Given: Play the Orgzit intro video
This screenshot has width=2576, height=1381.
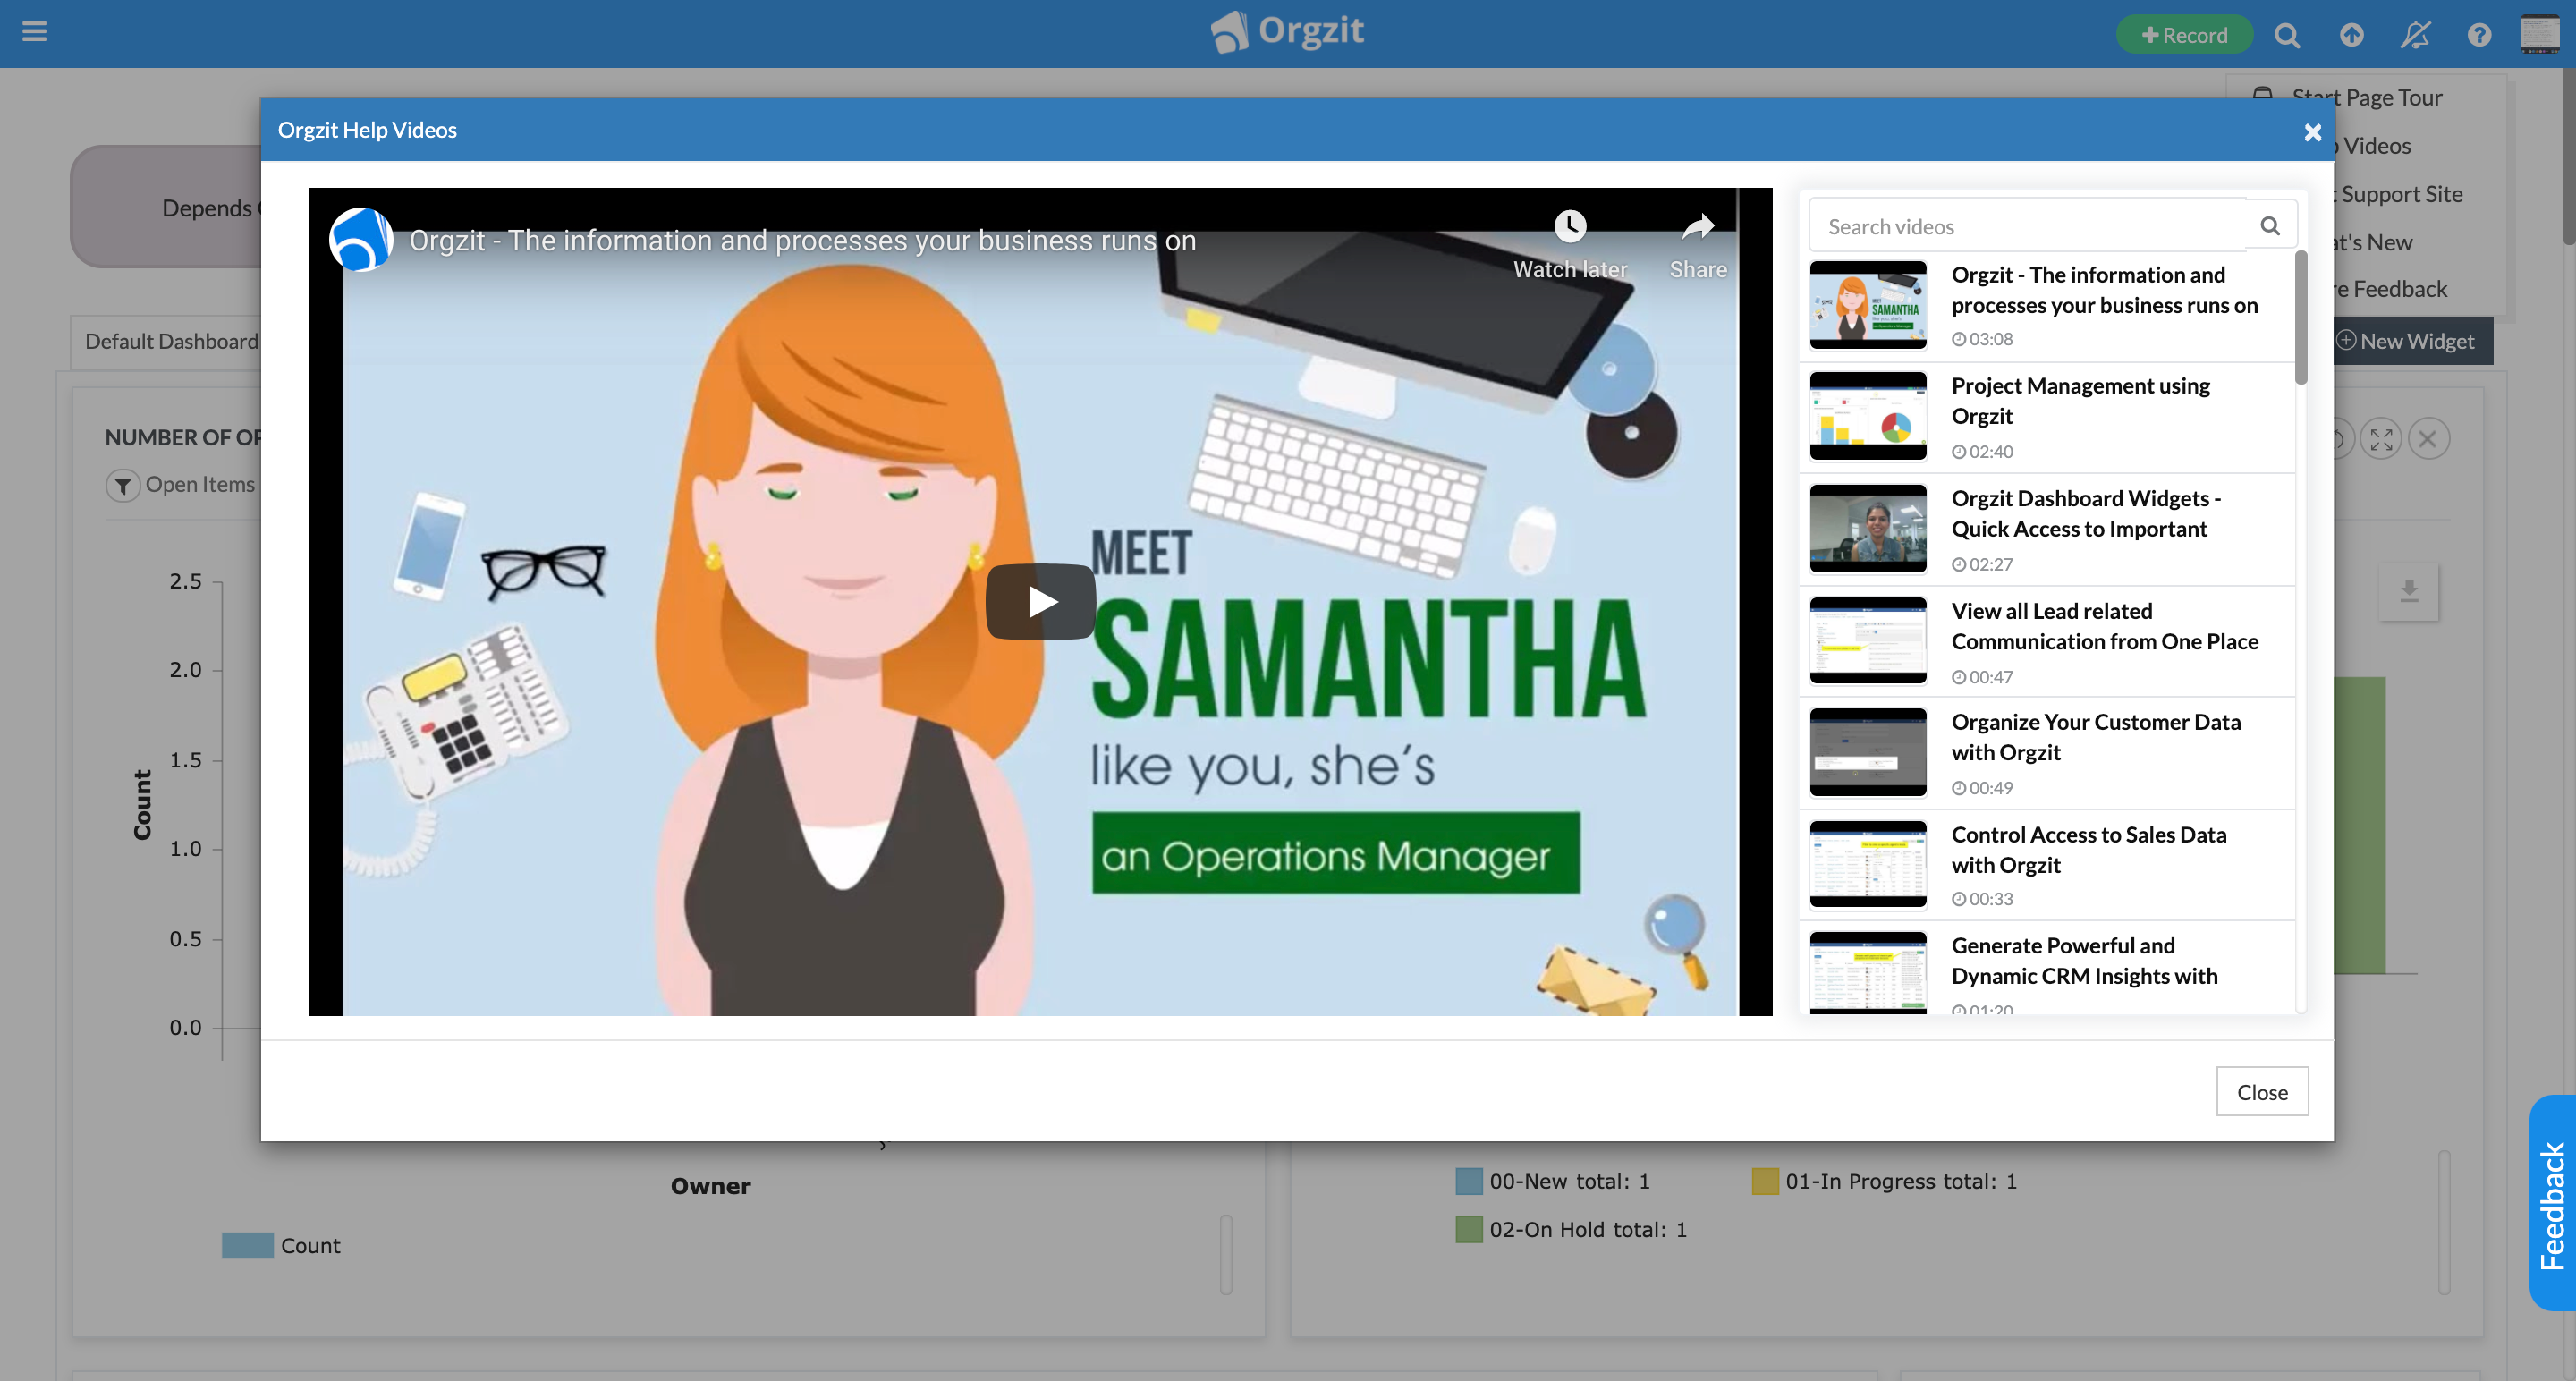Looking at the screenshot, I should pyautogui.click(x=1040, y=601).
